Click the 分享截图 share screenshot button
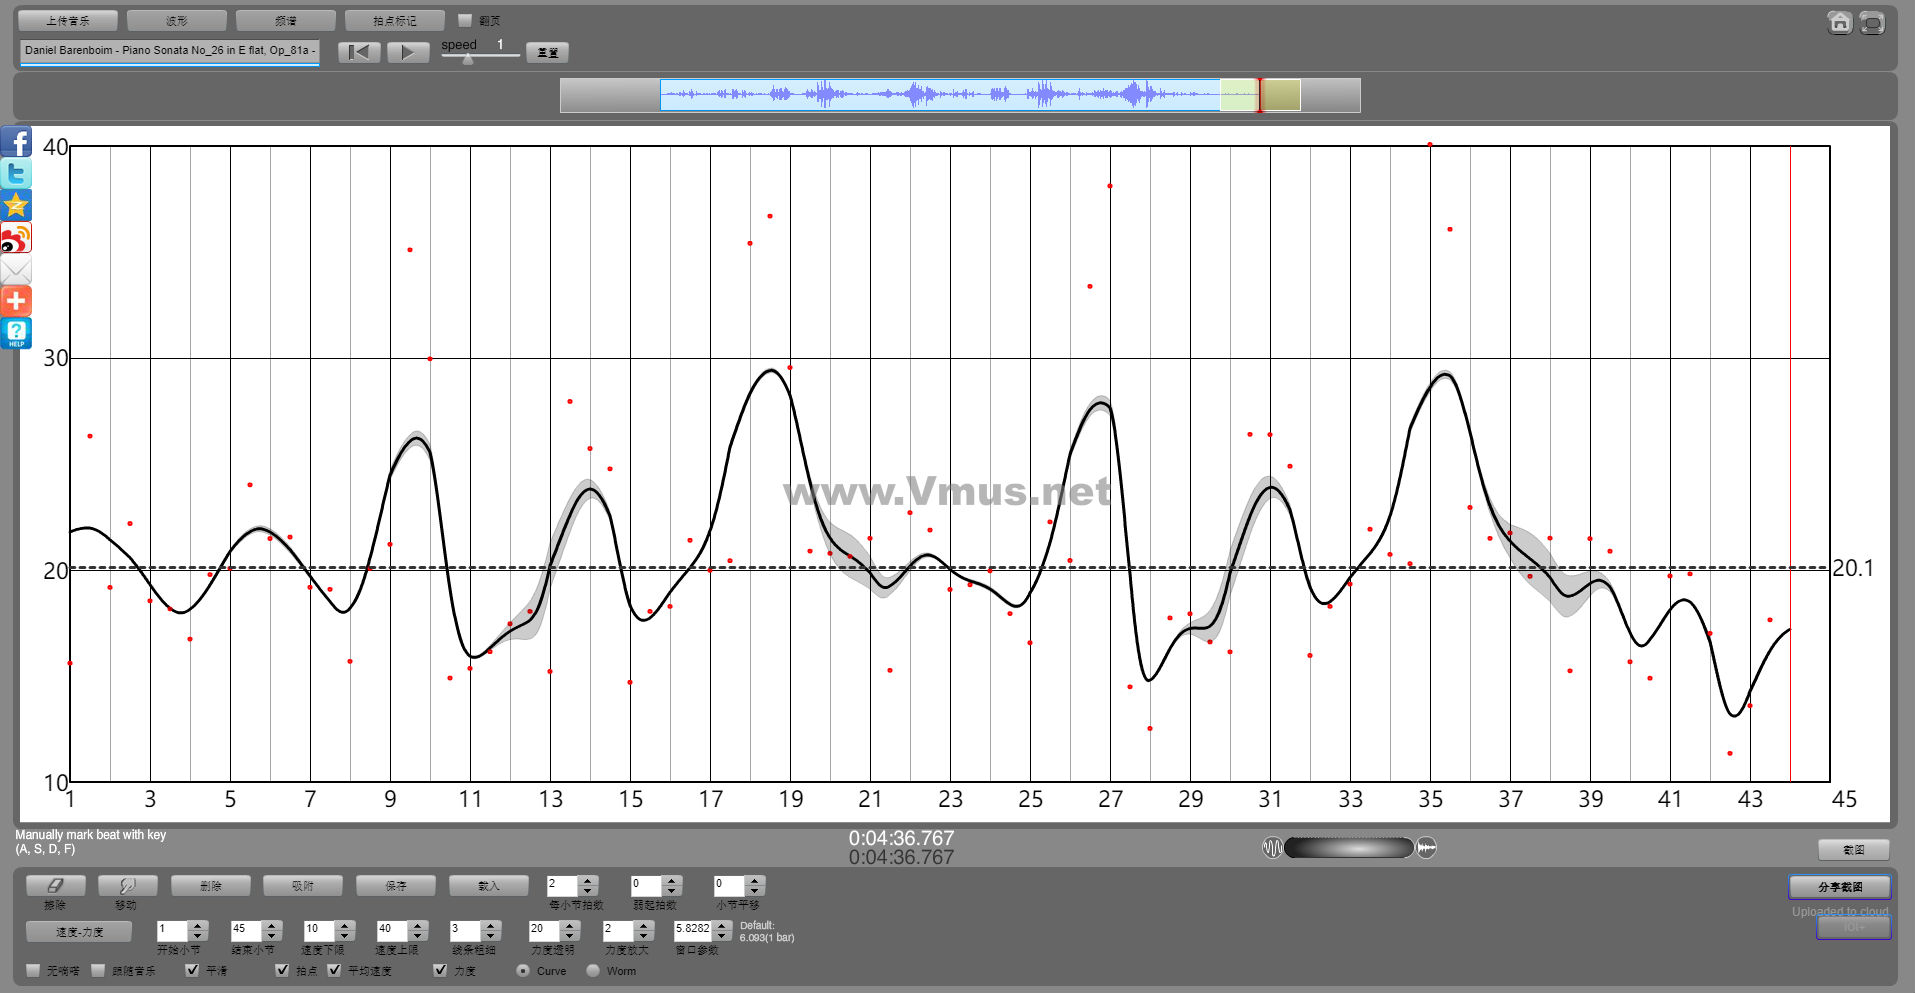This screenshot has width=1915, height=993. 1839,887
